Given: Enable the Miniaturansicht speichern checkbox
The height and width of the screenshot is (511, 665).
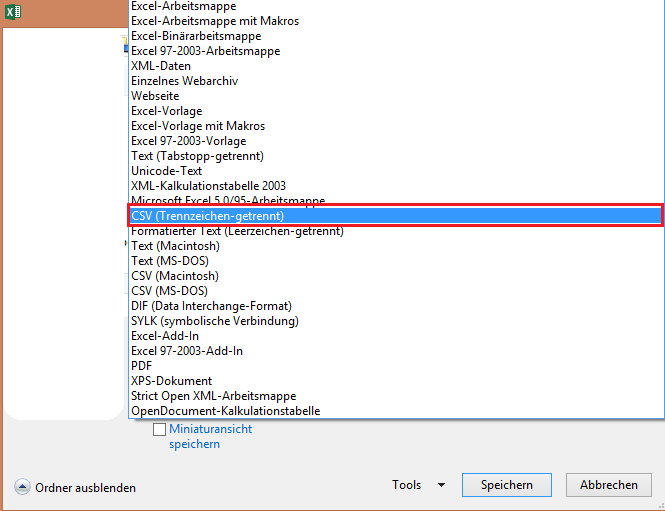Looking at the screenshot, I should pyautogui.click(x=159, y=429).
